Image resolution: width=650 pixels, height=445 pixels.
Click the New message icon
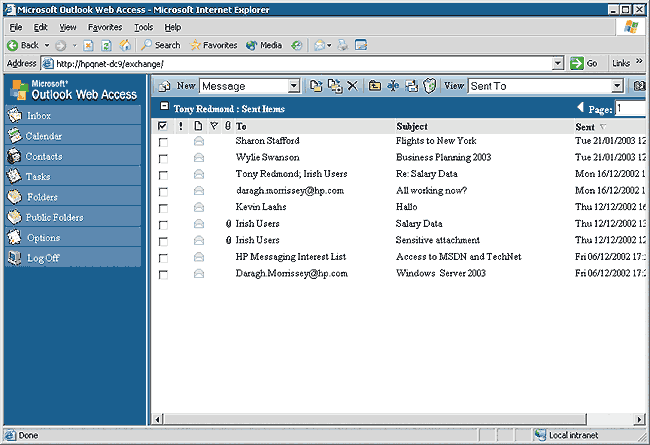point(164,87)
